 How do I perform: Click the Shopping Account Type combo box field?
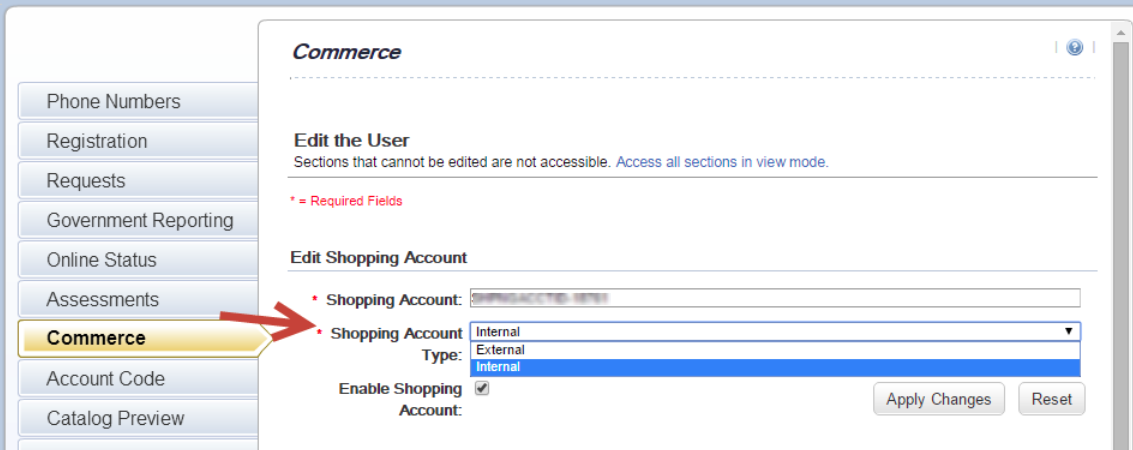(x=775, y=332)
